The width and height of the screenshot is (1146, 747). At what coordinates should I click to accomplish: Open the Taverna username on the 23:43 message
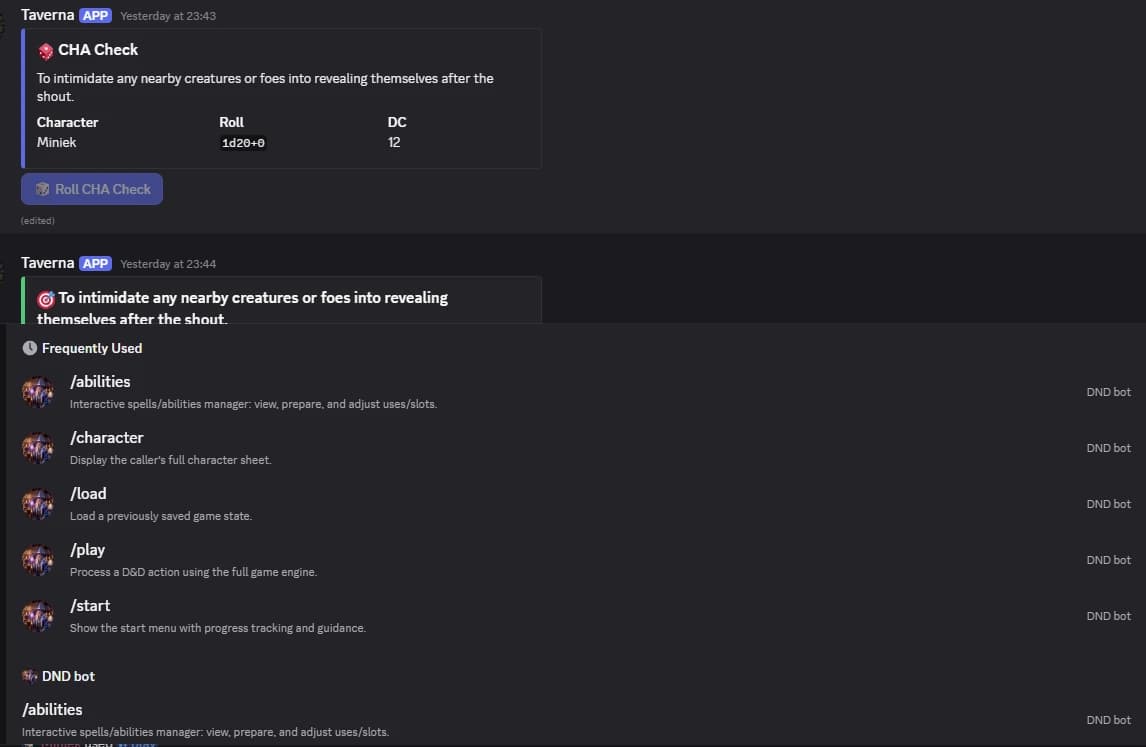coord(47,15)
